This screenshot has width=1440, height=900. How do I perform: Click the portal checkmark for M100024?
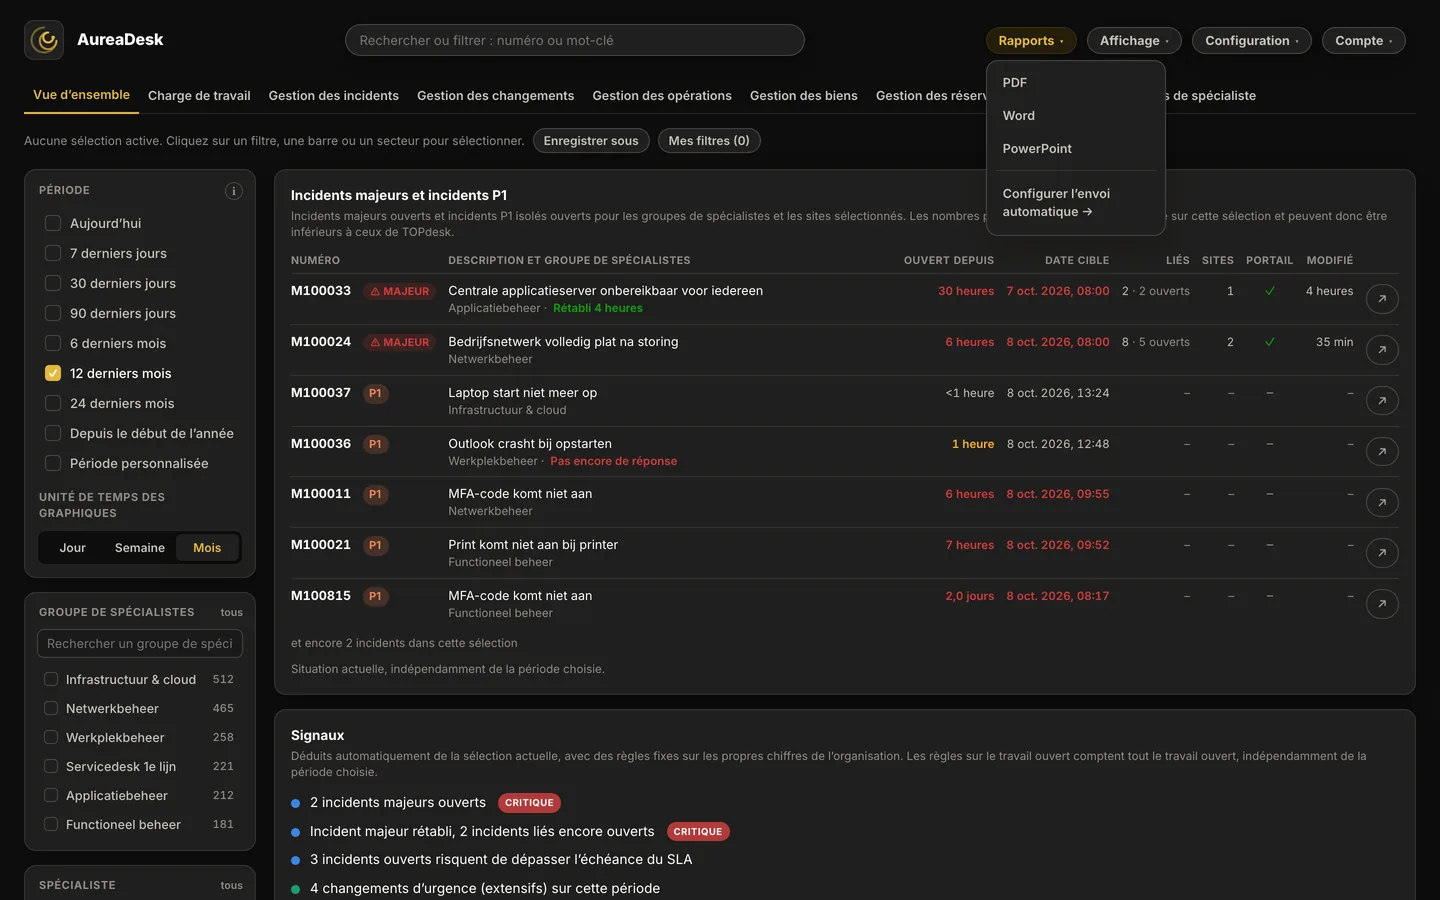tap(1270, 342)
